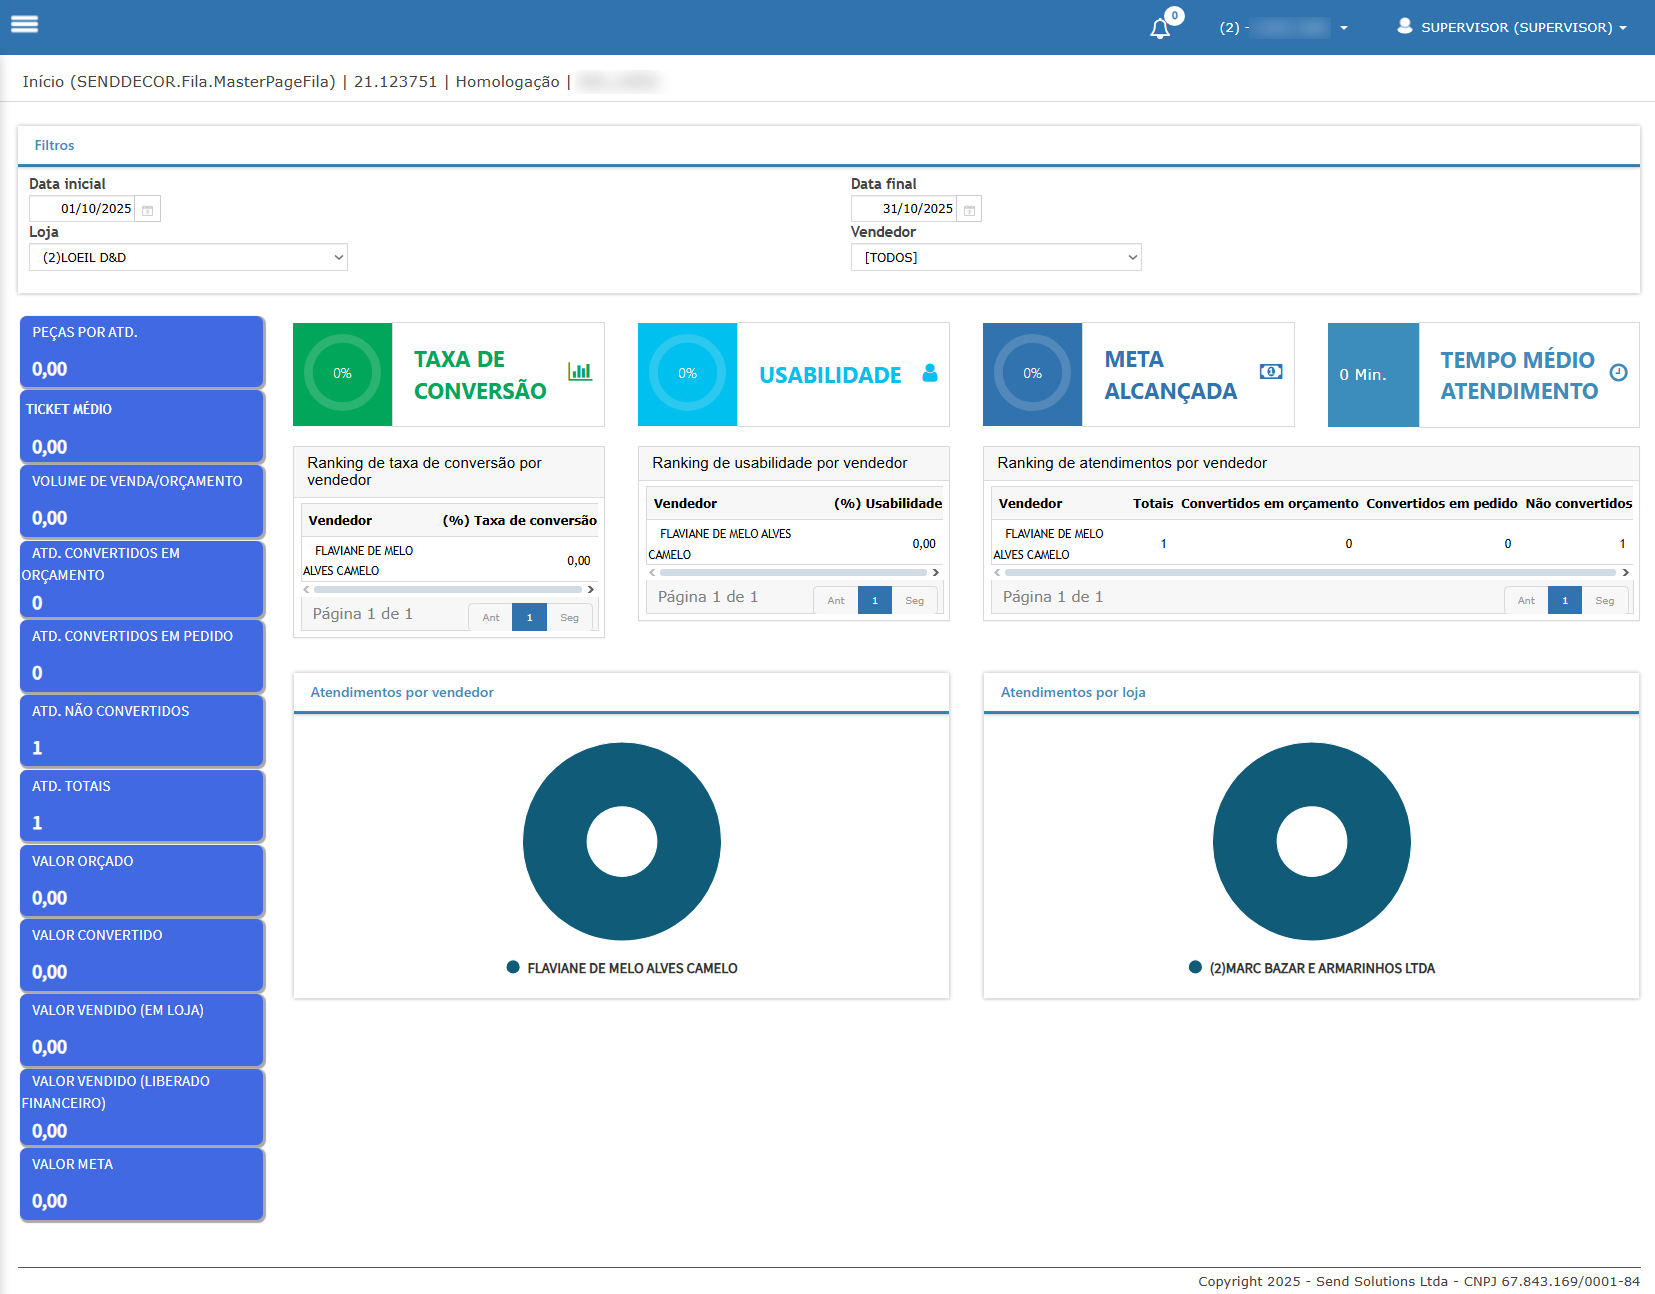This screenshot has height=1294, width=1655.
Task: Open Data final calendar picker
Action: point(969,210)
